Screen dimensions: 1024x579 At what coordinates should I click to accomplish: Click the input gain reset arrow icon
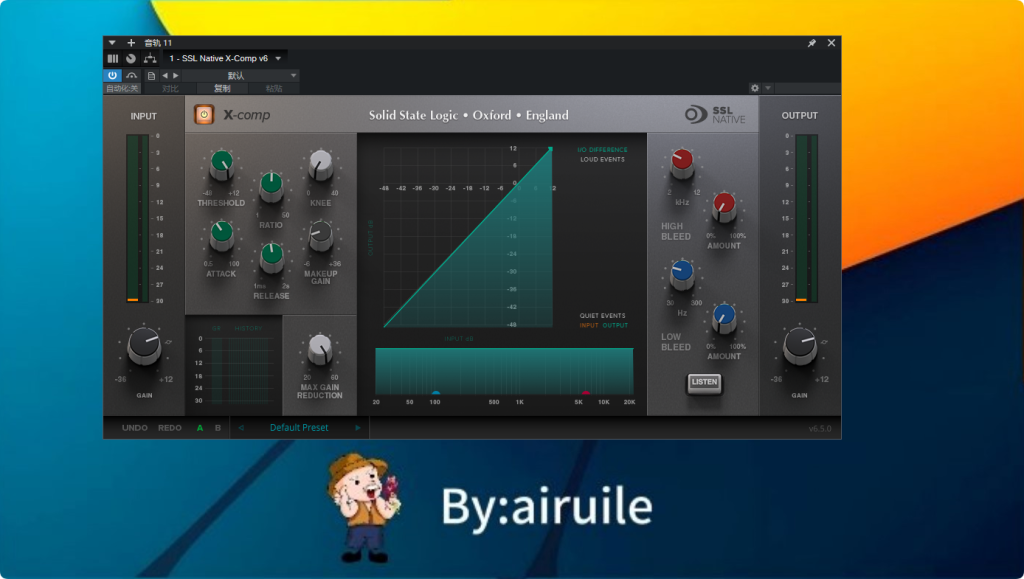(x=168, y=342)
